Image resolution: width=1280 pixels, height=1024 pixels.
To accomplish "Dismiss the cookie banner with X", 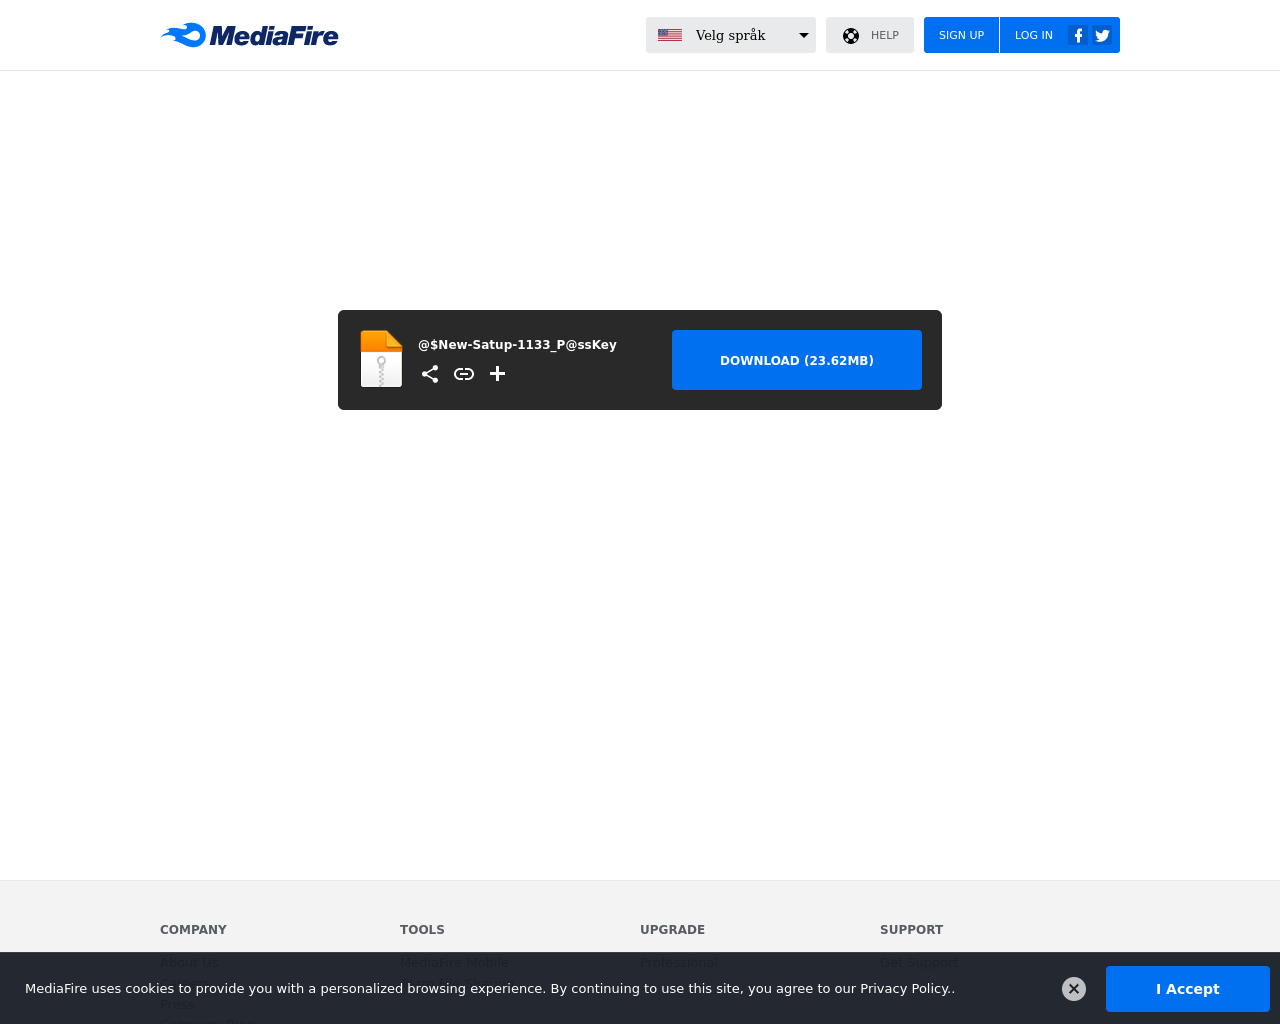I will coord(1074,989).
